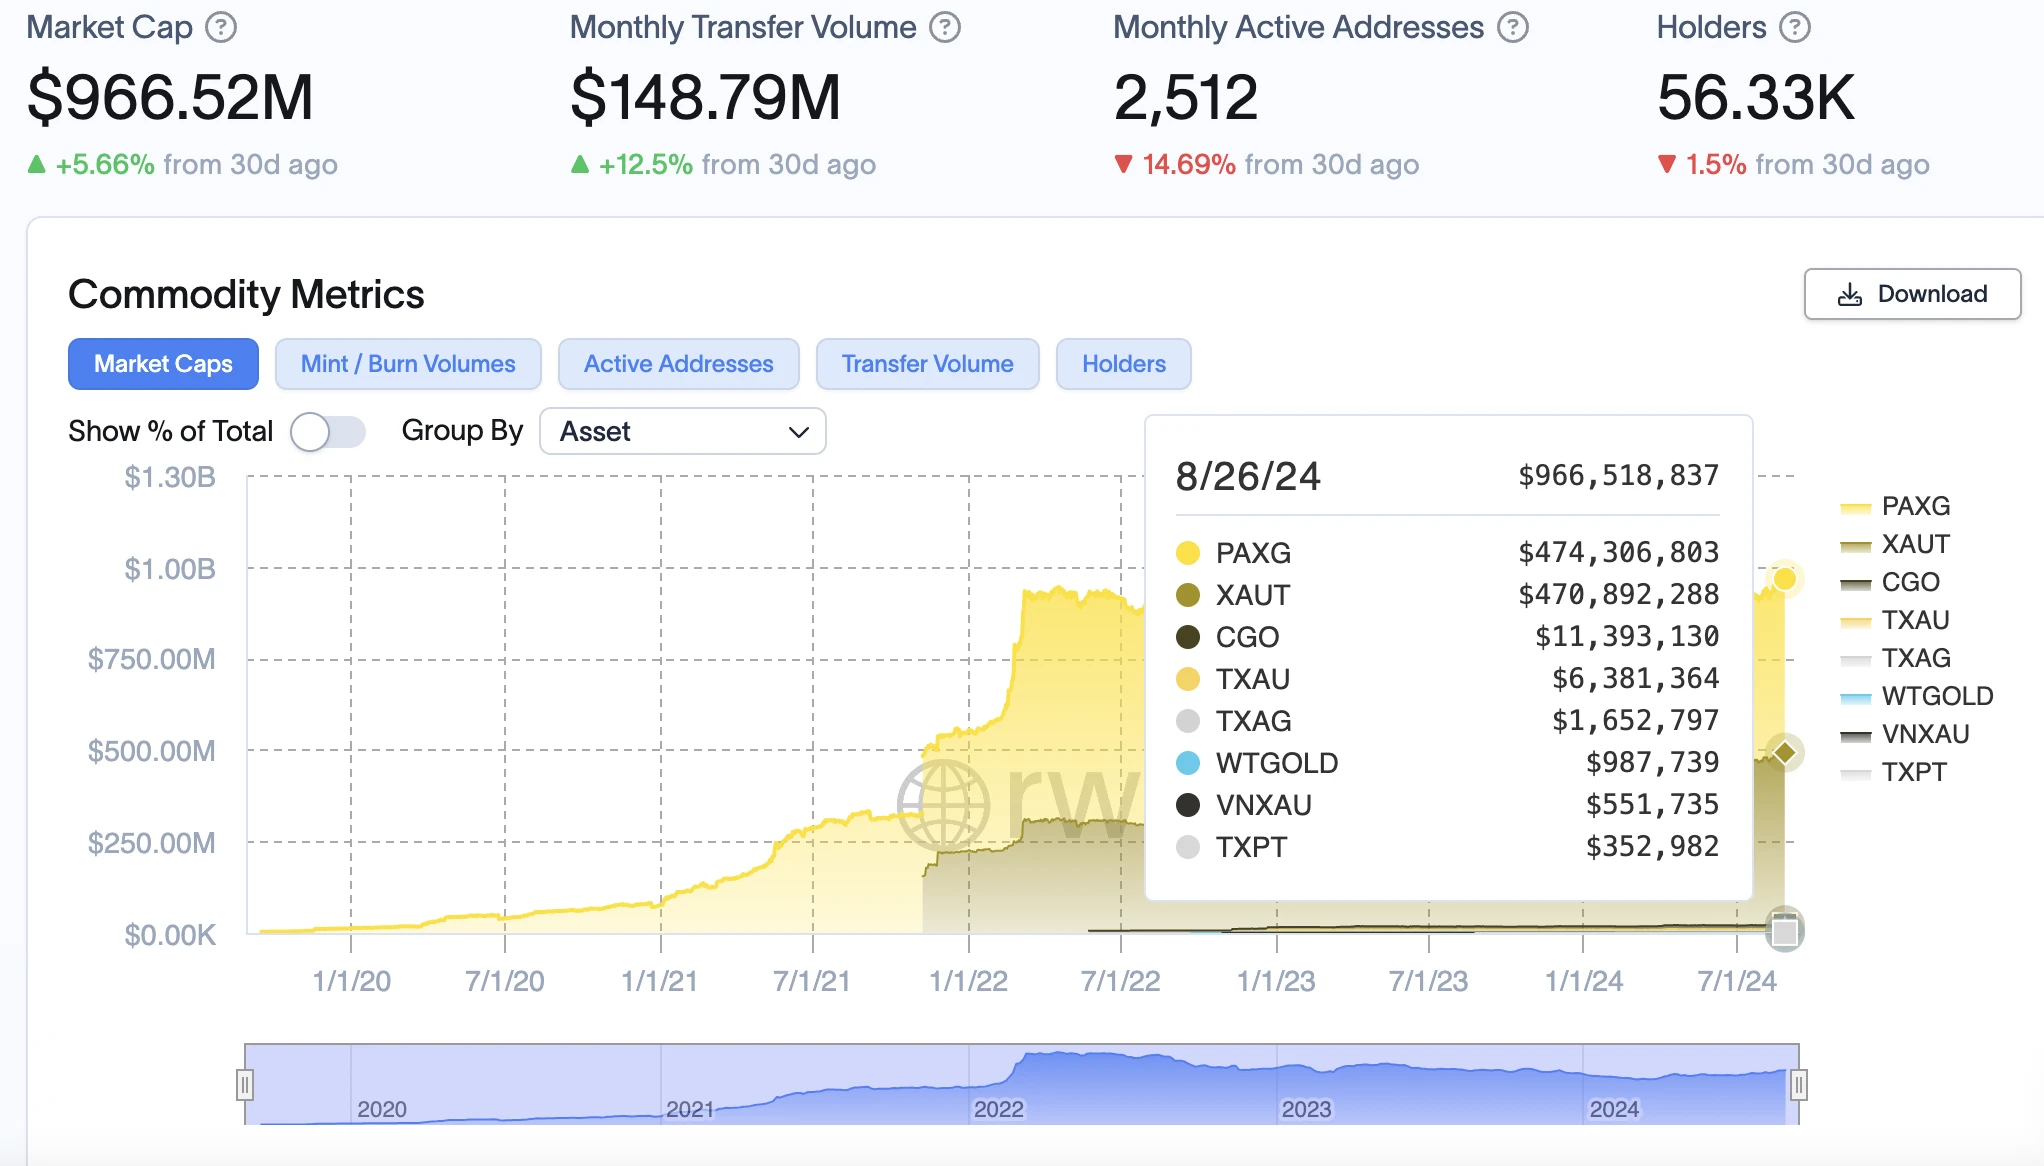
Task: Click the Holders help question icon
Action: click(1795, 27)
